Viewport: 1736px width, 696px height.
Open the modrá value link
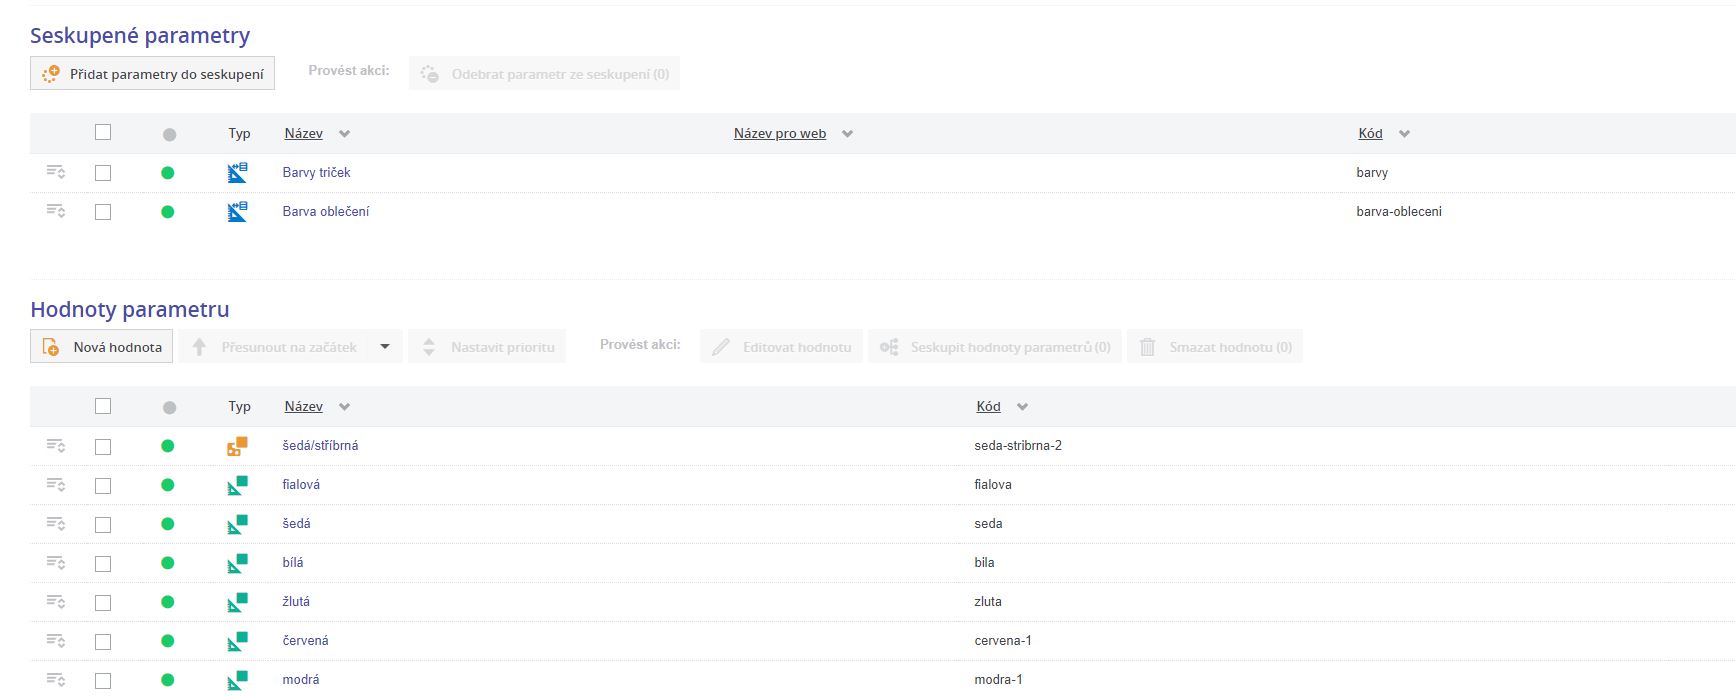(301, 679)
